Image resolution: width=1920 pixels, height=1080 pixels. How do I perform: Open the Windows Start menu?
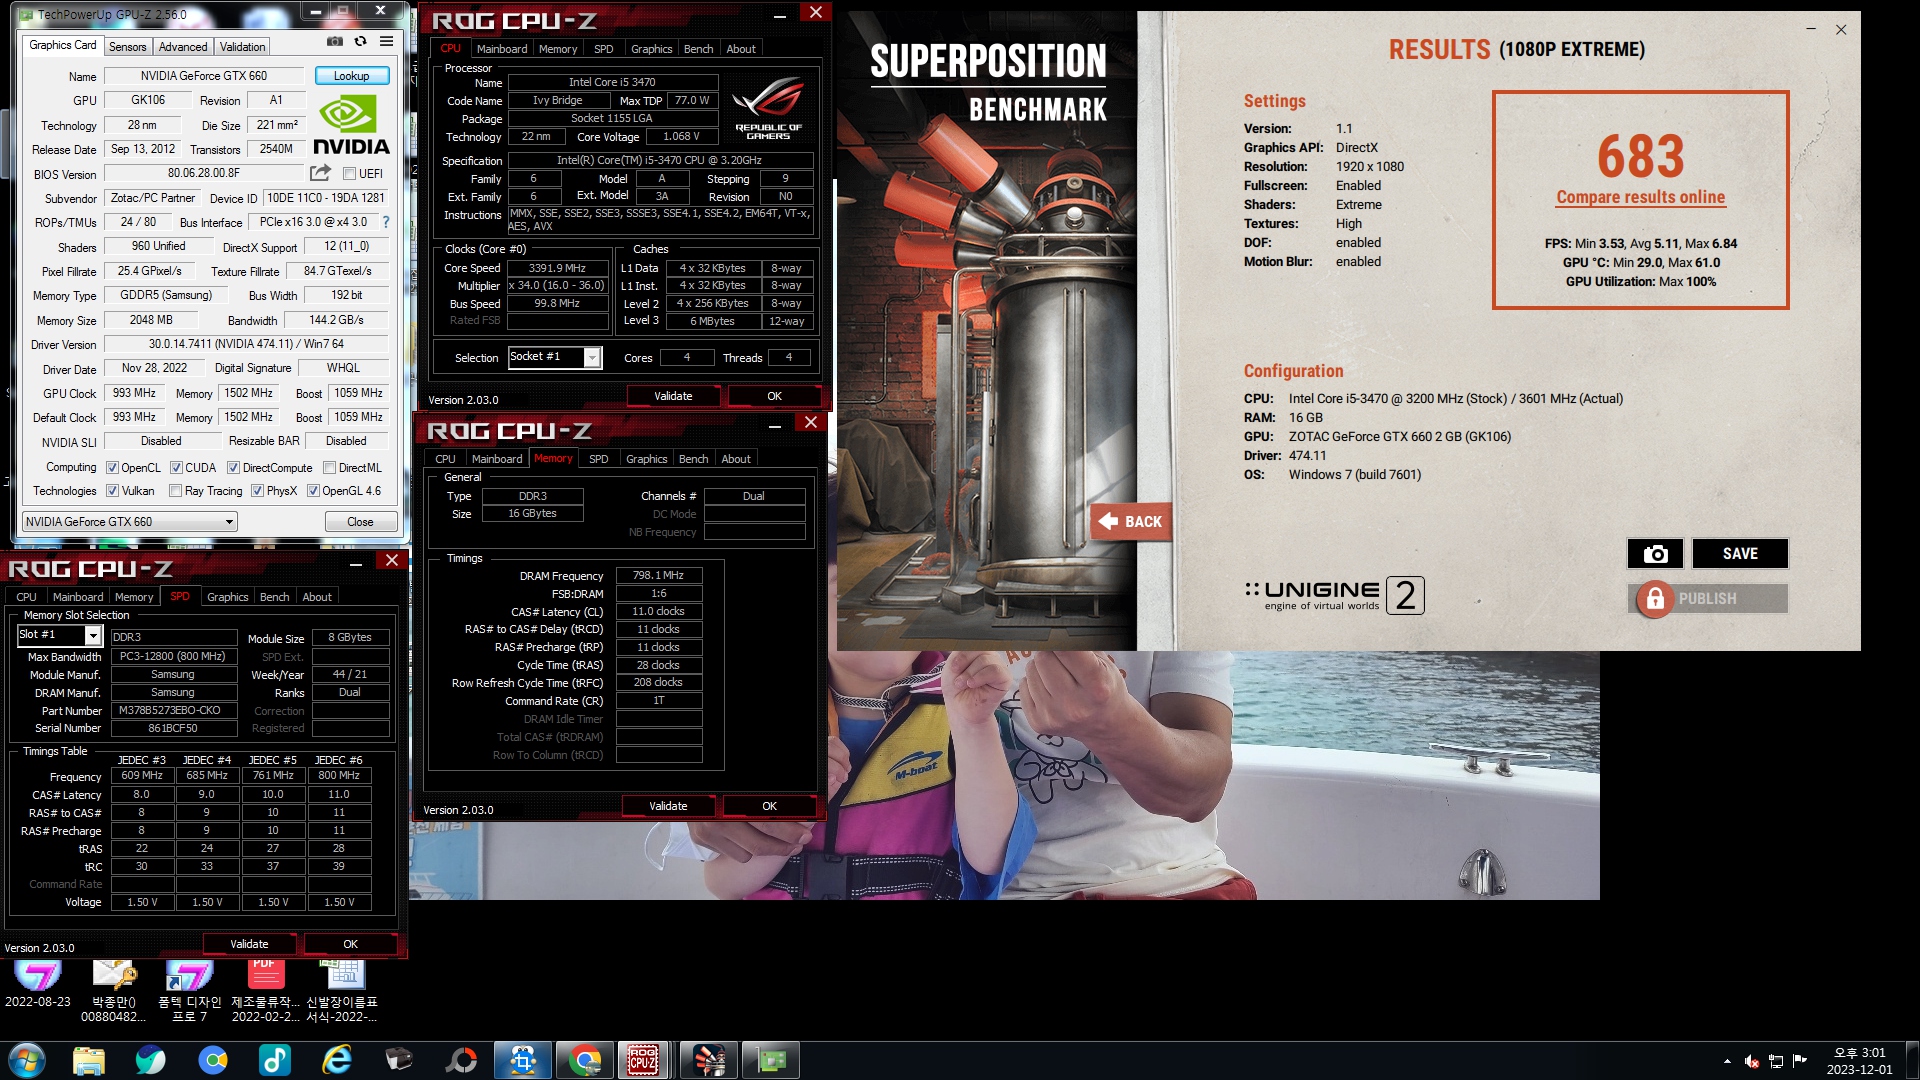[27, 1060]
